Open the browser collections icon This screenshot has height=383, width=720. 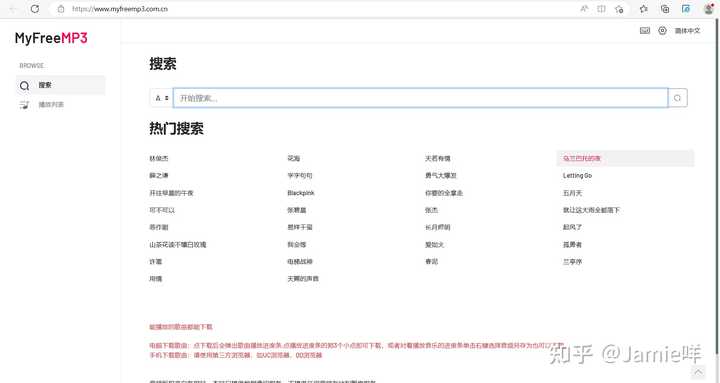[x=665, y=9]
